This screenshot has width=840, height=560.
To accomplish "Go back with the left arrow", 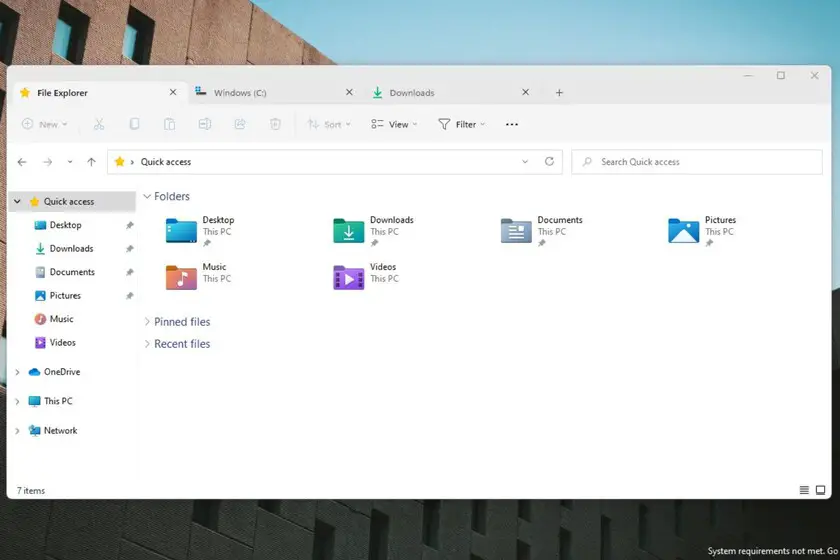I will click(x=22, y=162).
